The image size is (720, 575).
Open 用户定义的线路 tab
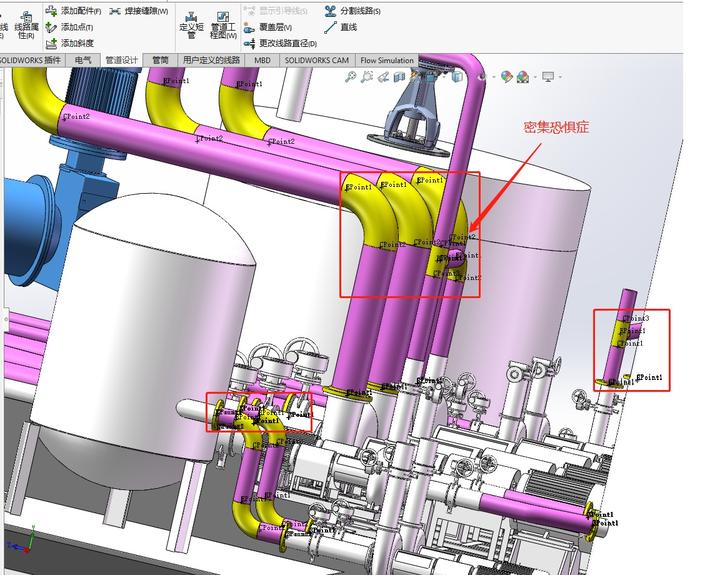pos(211,60)
